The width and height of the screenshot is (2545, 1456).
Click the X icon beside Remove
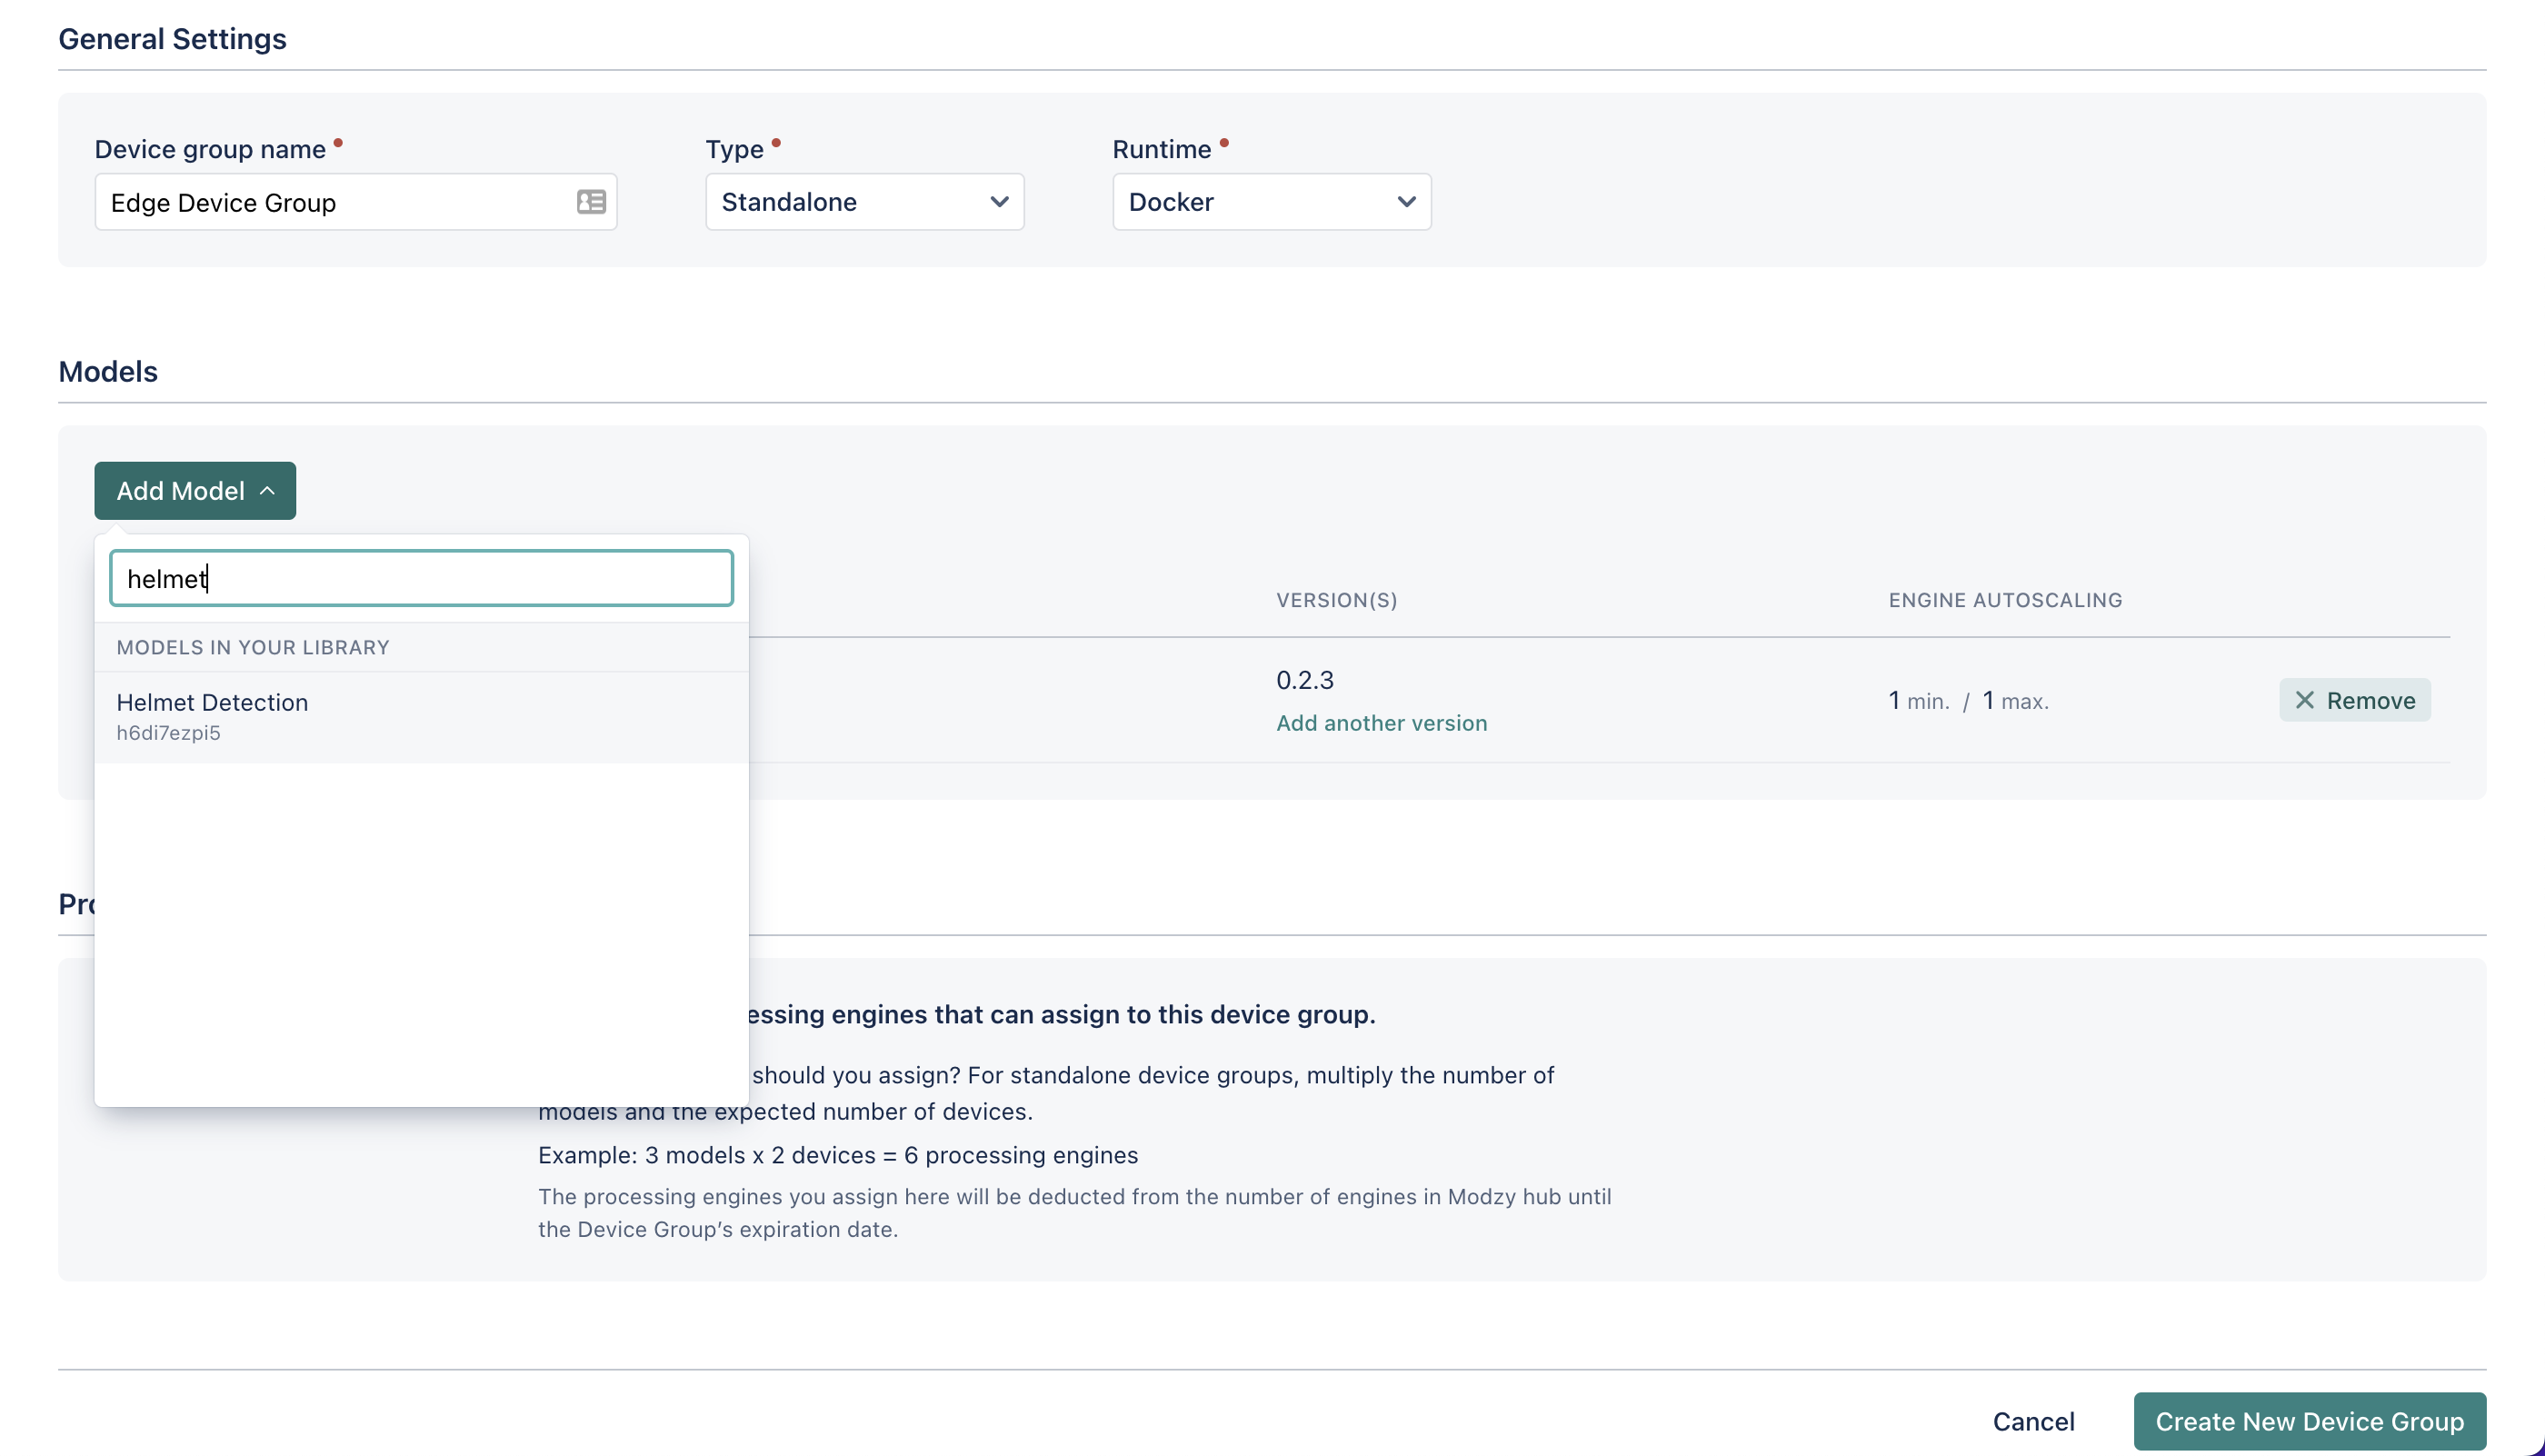[2304, 700]
